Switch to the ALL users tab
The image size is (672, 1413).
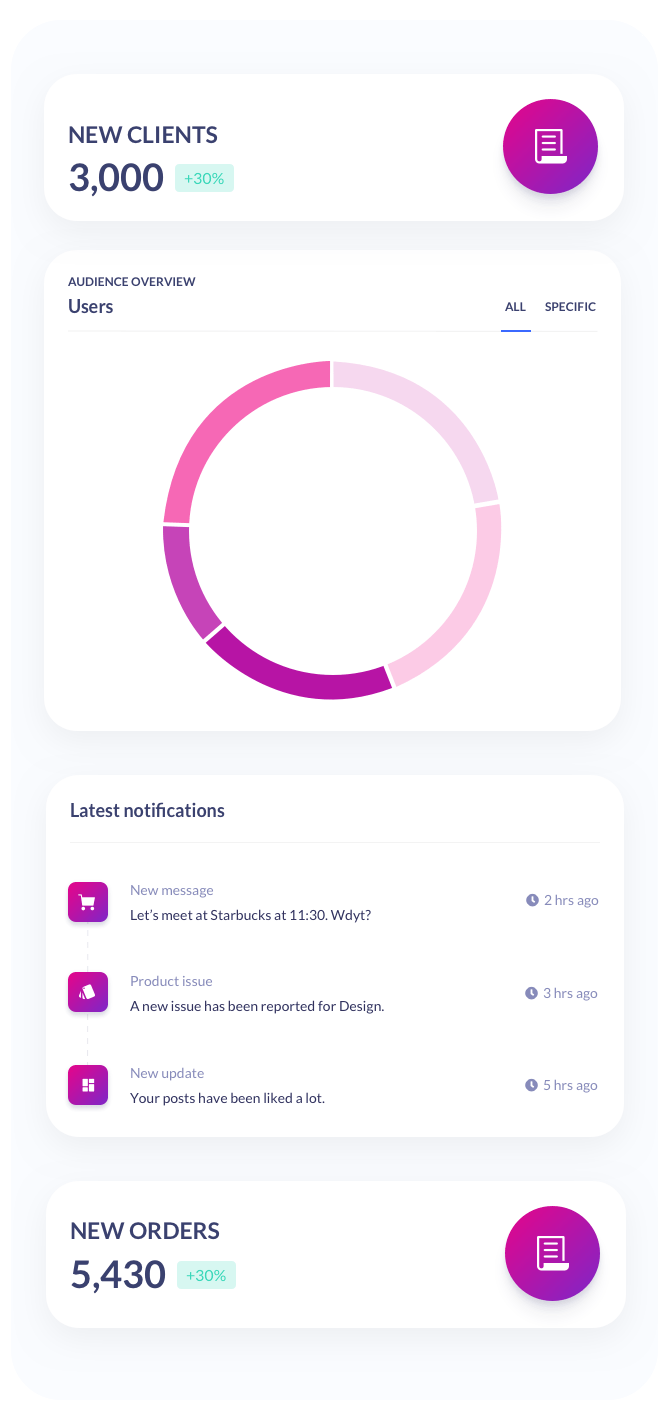click(x=515, y=307)
